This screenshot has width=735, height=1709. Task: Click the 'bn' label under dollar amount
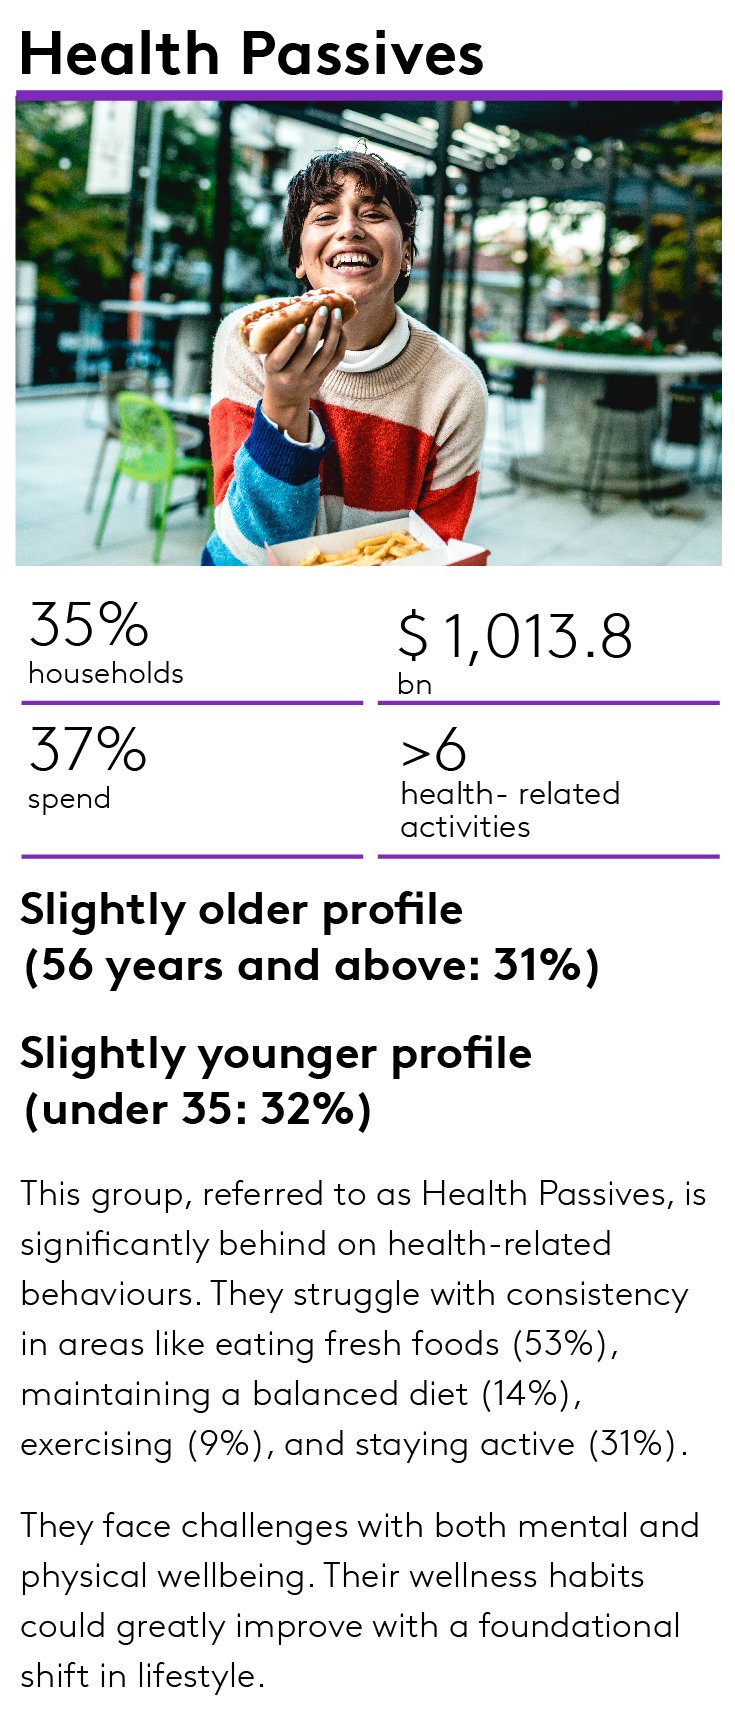click(414, 685)
